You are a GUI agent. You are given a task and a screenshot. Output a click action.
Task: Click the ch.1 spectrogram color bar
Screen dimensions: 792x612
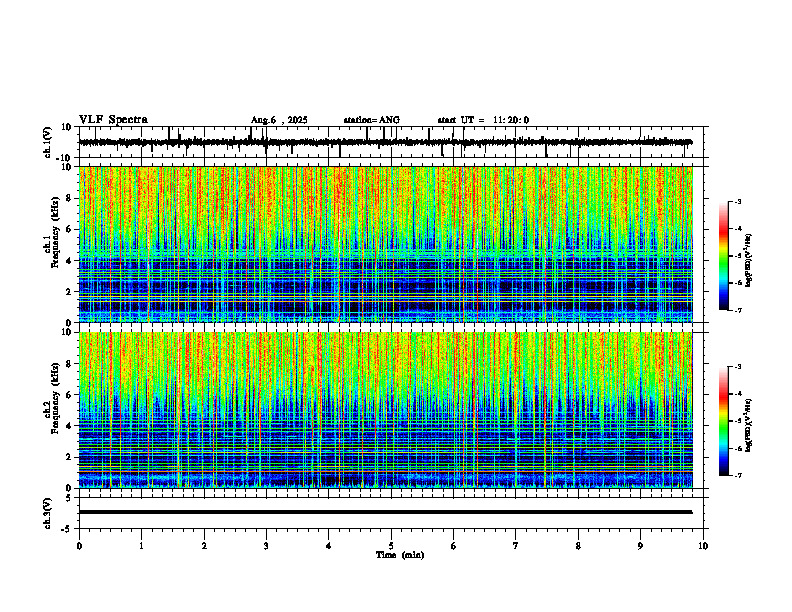723,256
